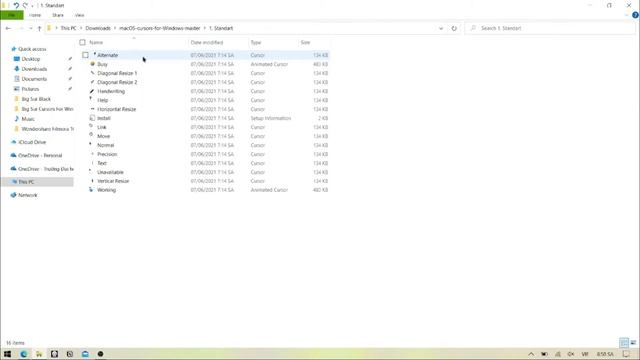Open the address bar history dropdown
Screen dimensions: 640x360
point(441,28)
